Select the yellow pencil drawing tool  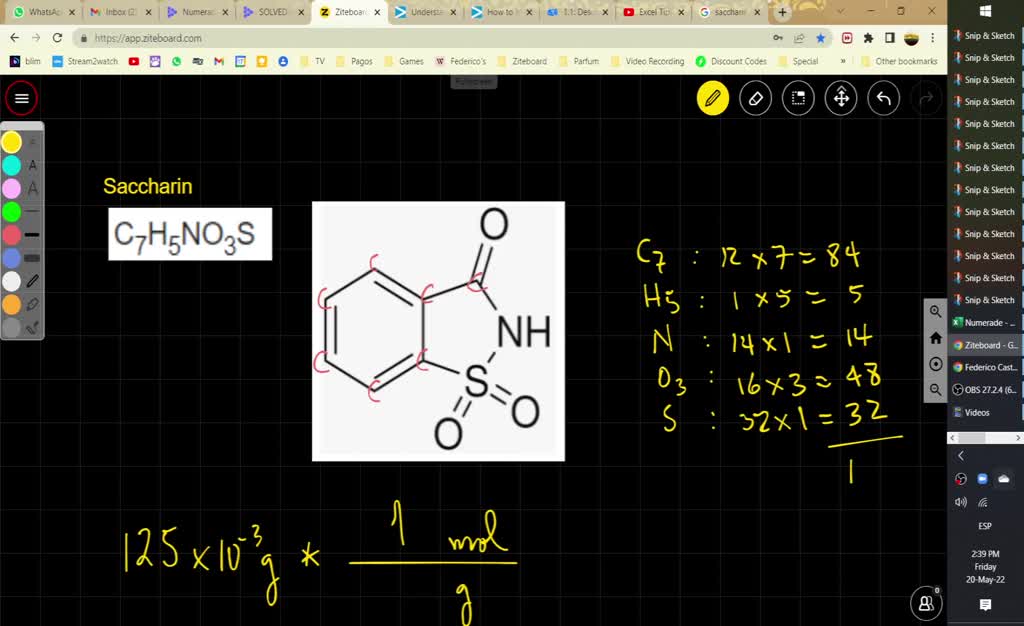713,98
